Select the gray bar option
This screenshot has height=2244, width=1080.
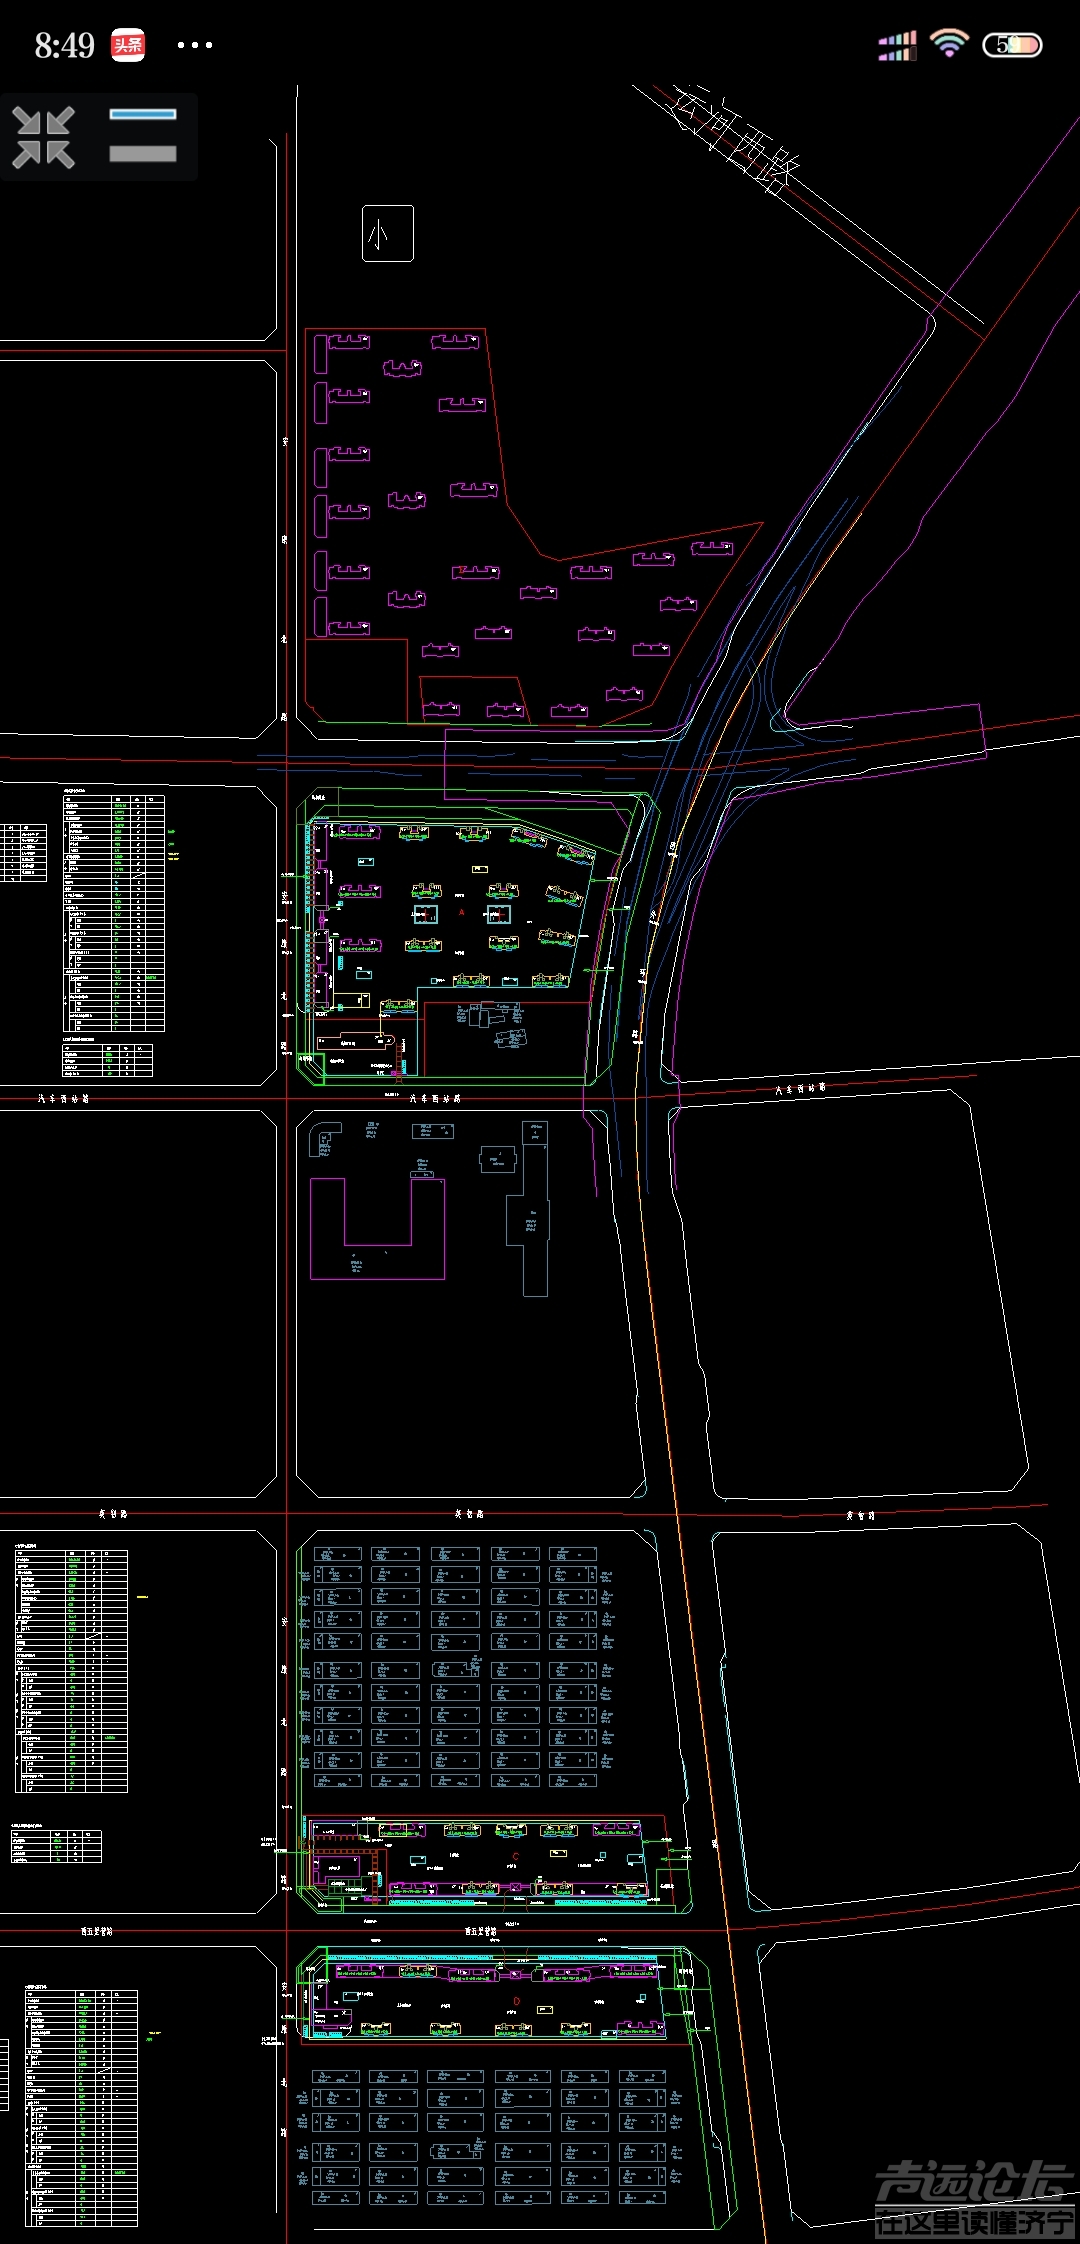point(143,154)
